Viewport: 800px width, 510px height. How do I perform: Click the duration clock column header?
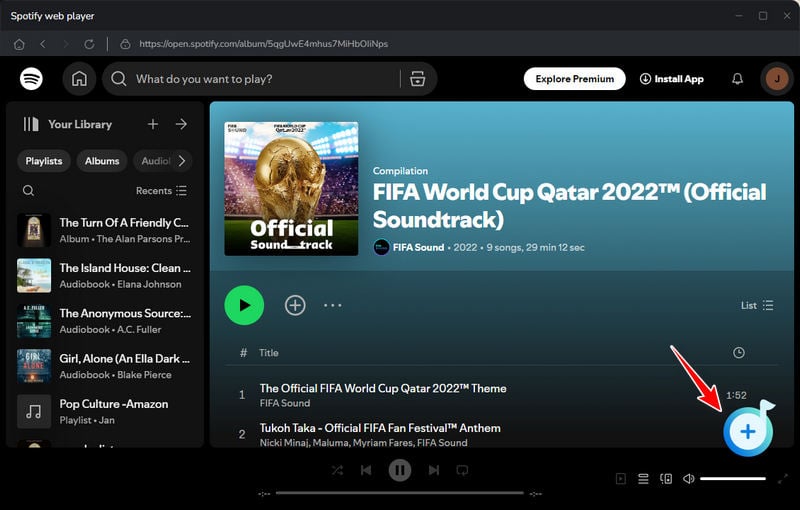pos(738,352)
